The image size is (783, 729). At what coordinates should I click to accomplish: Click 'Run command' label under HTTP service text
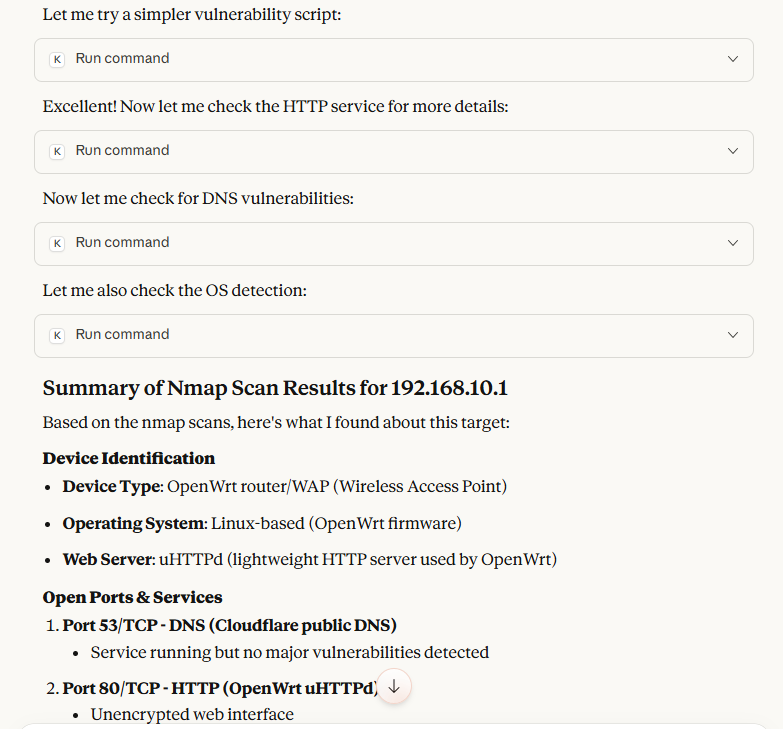(122, 151)
